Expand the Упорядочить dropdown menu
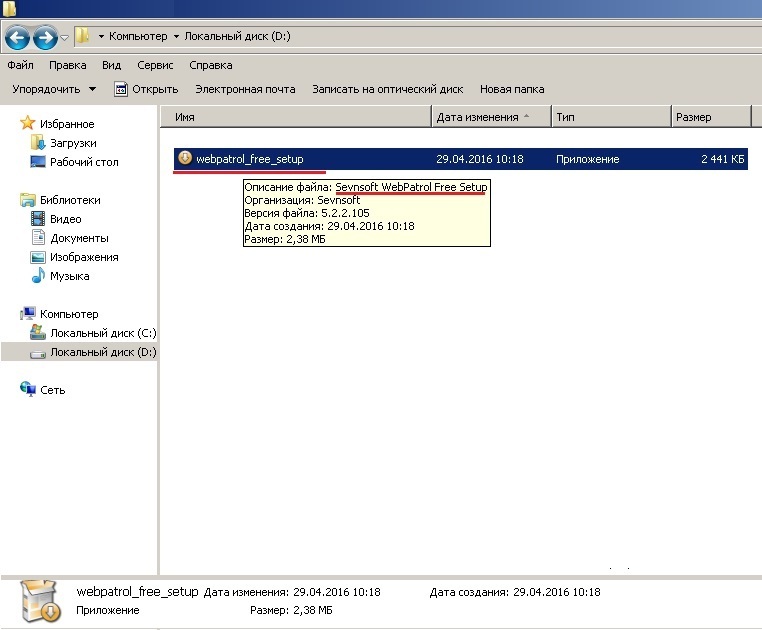 (54, 89)
